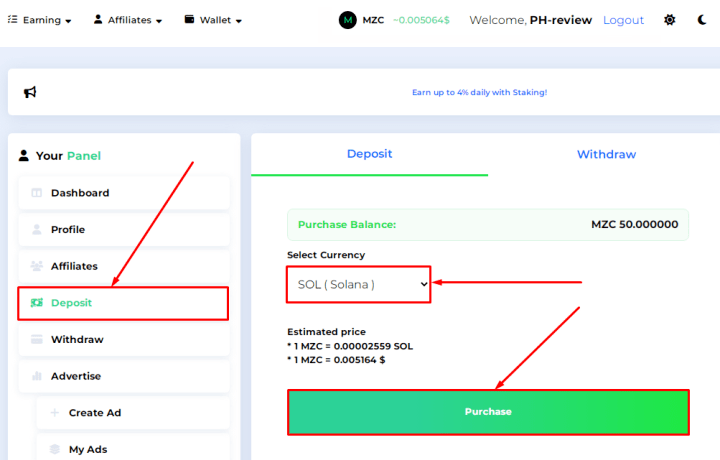Click the Deposit money icon
720x460 pixels.
click(37, 303)
